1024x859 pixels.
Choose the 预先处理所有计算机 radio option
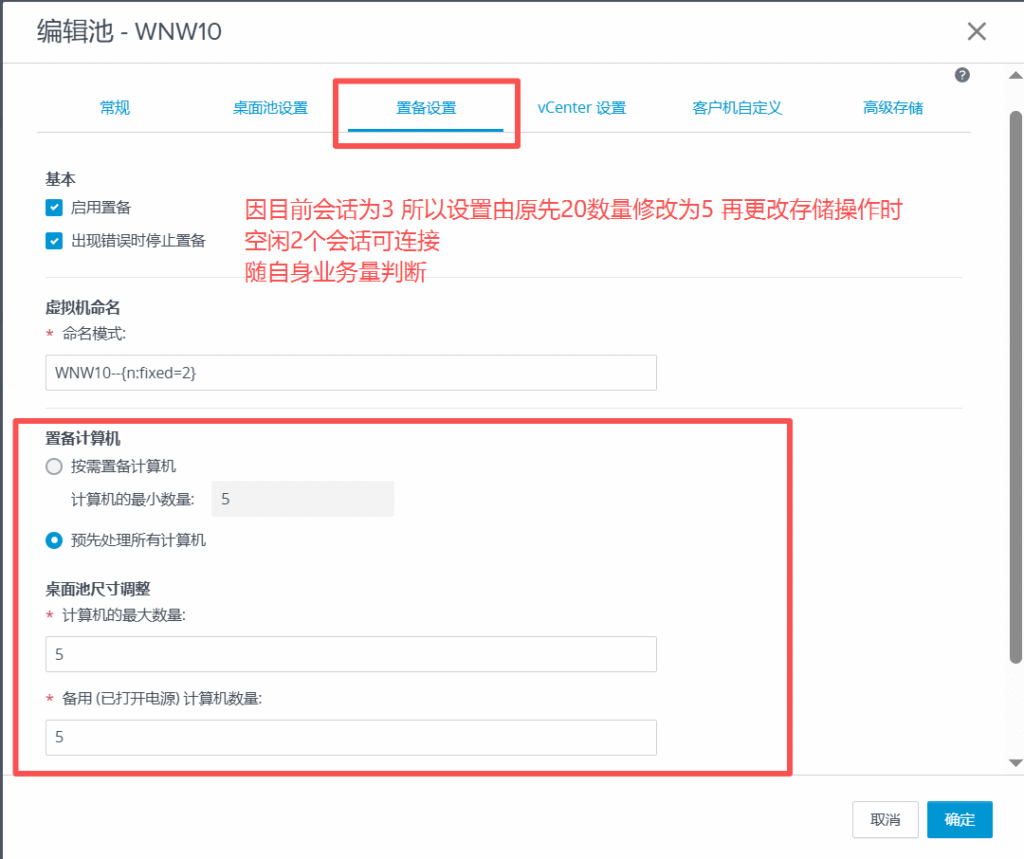(x=55, y=540)
